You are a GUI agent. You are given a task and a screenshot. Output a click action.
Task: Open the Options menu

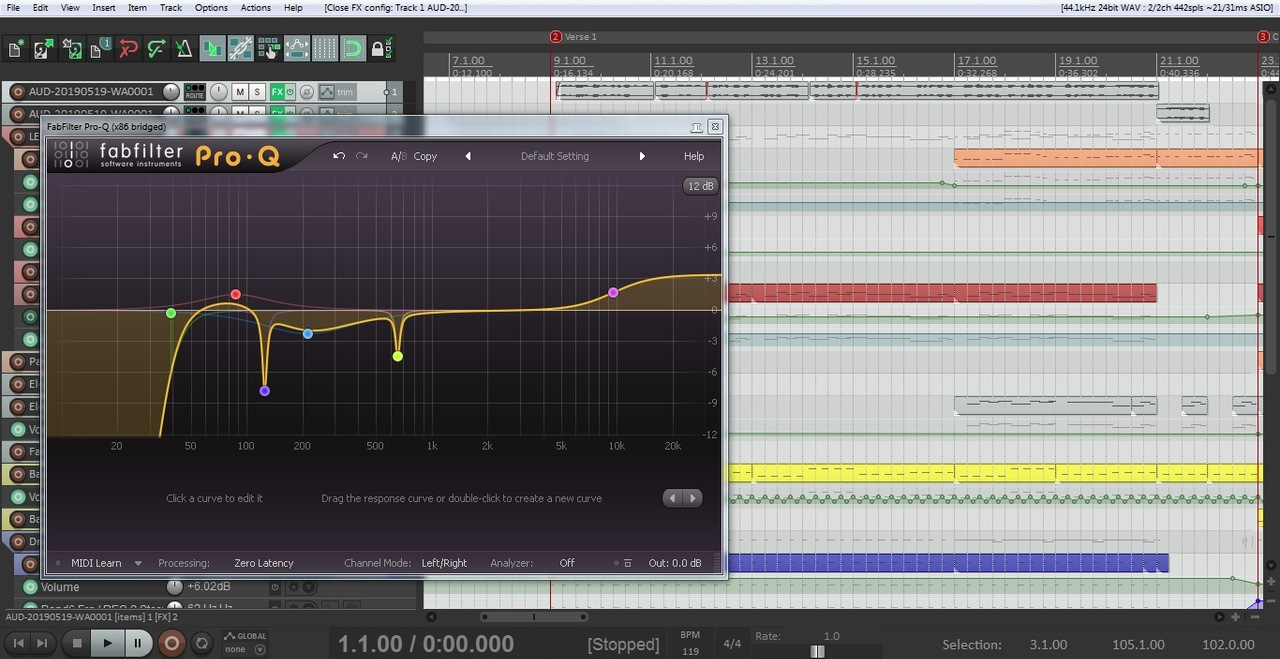(211, 8)
